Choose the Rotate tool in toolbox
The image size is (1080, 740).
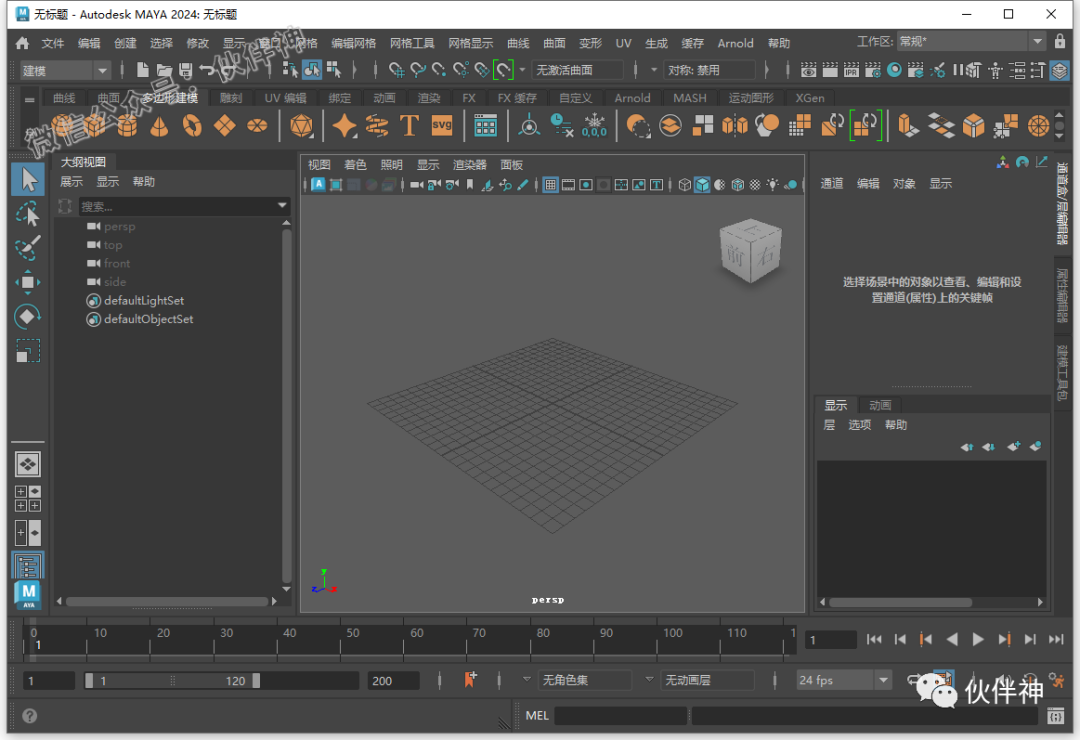pos(28,316)
